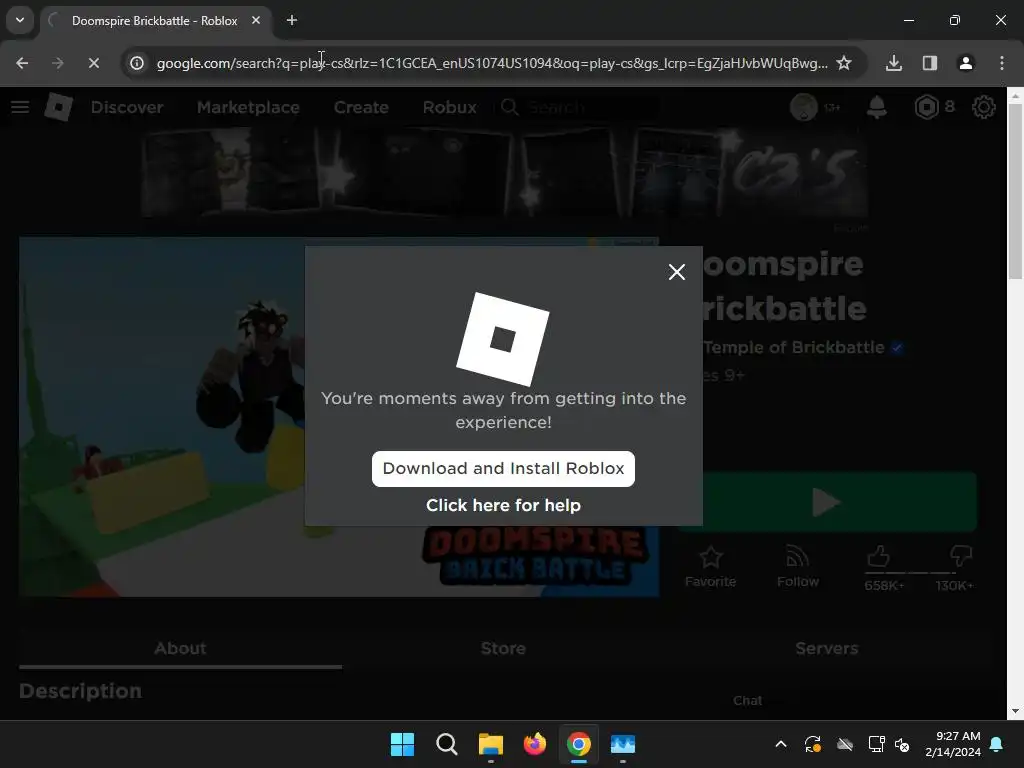Open the clock and date panel
Viewport: 1024px width, 768px height.
click(x=953, y=744)
